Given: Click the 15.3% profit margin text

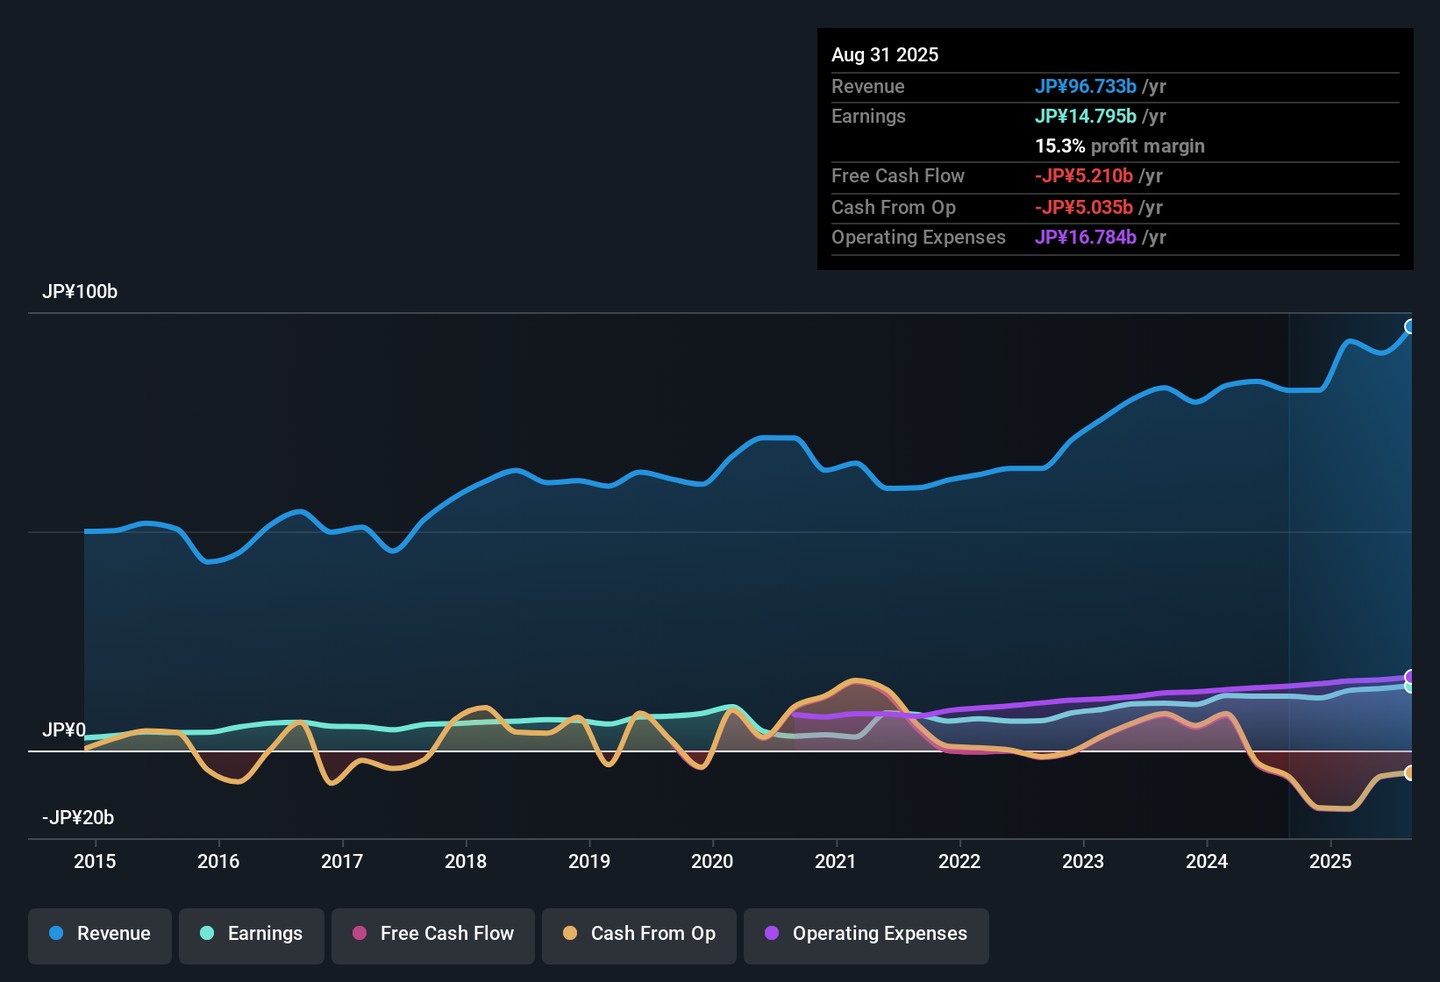Looking at the screenshot, I should [1119, 146].
